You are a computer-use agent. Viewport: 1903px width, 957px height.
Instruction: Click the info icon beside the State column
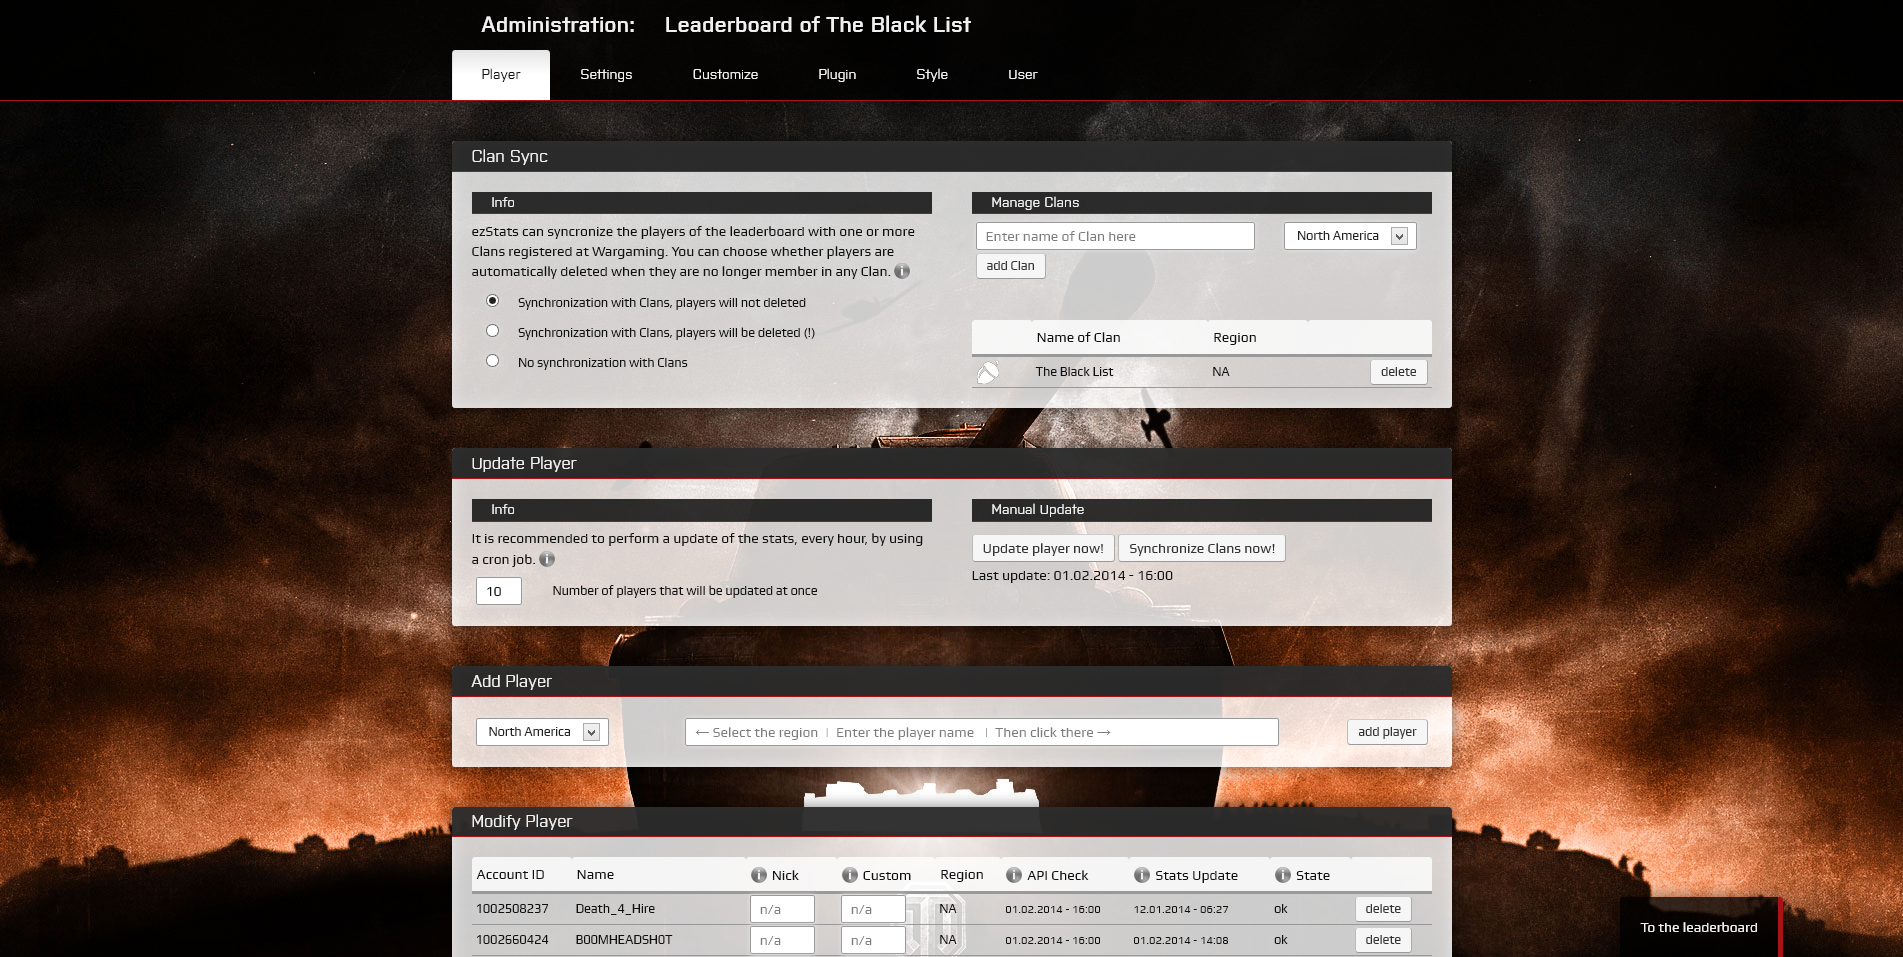1281,874
